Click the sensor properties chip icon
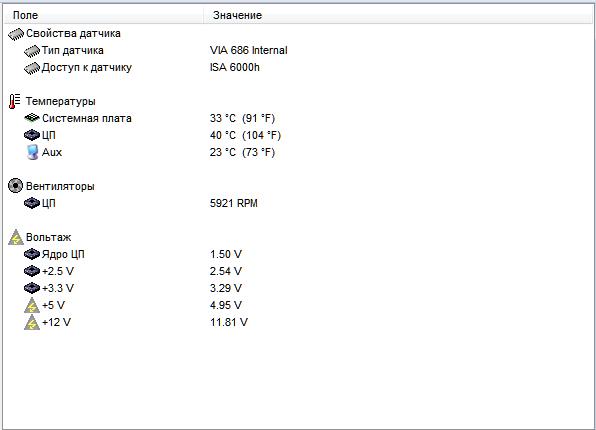The image size is (596, 430). point(16,34)
